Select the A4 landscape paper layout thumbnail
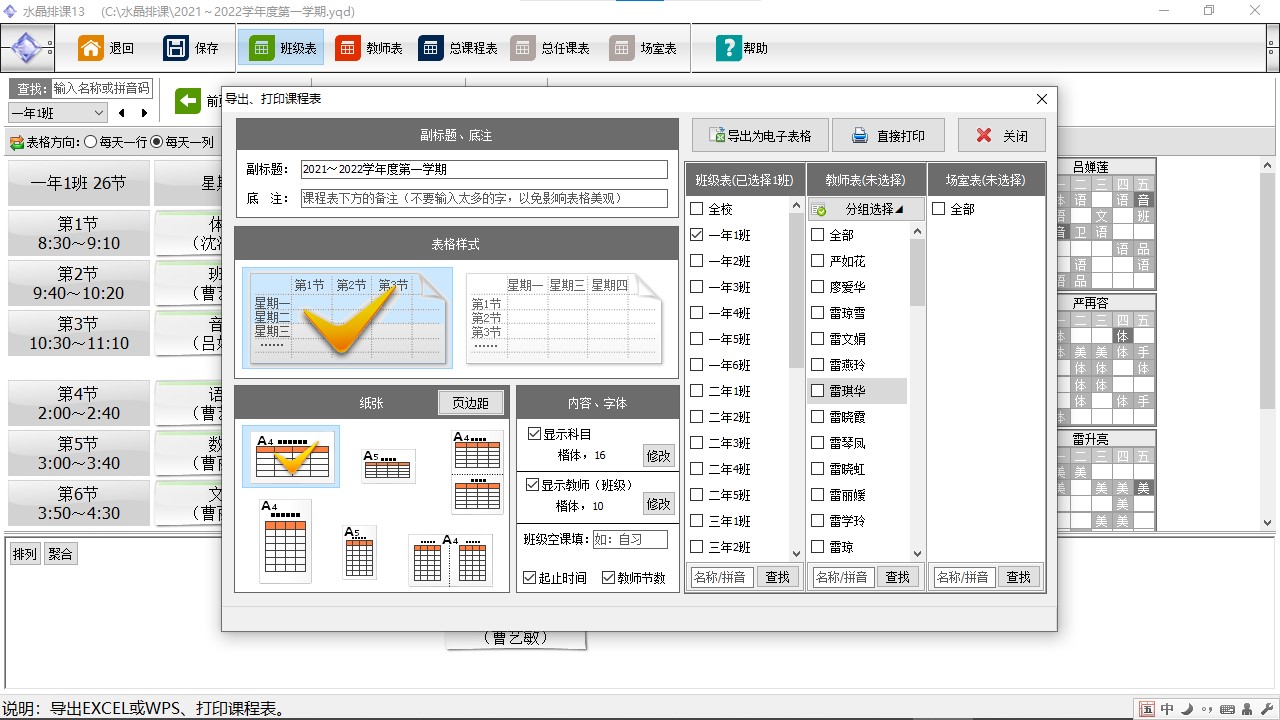1280x720 pixels. (291, 457)
